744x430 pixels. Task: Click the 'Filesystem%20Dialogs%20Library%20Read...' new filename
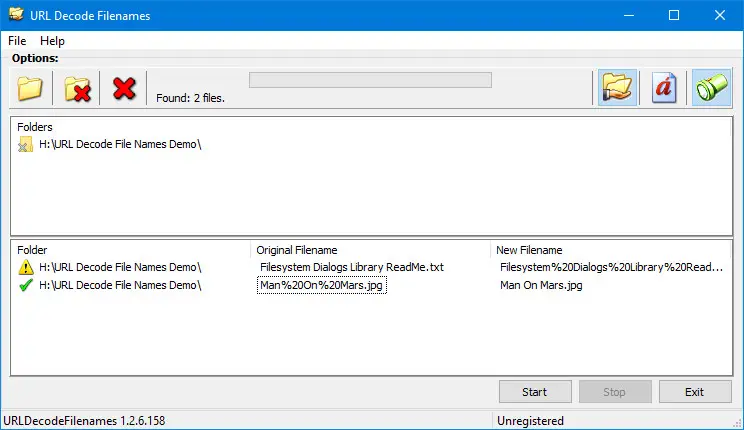point(612,267)
